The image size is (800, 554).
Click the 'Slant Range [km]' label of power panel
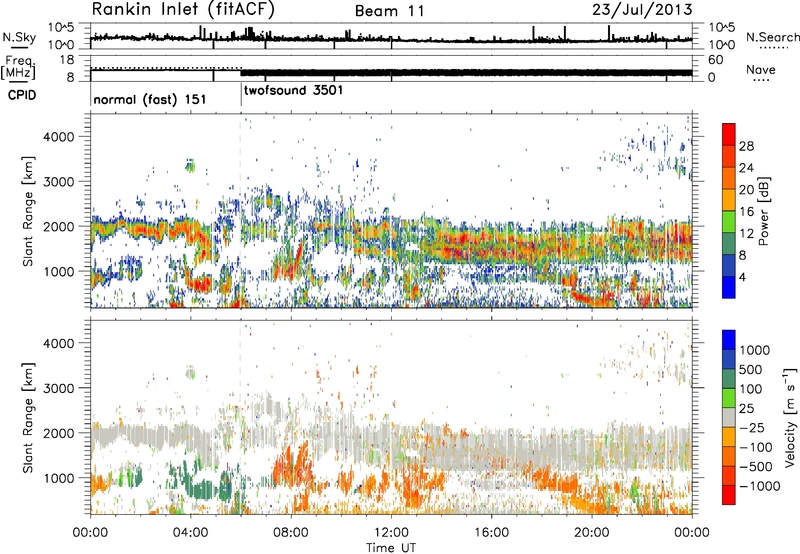tap(28, 211)
